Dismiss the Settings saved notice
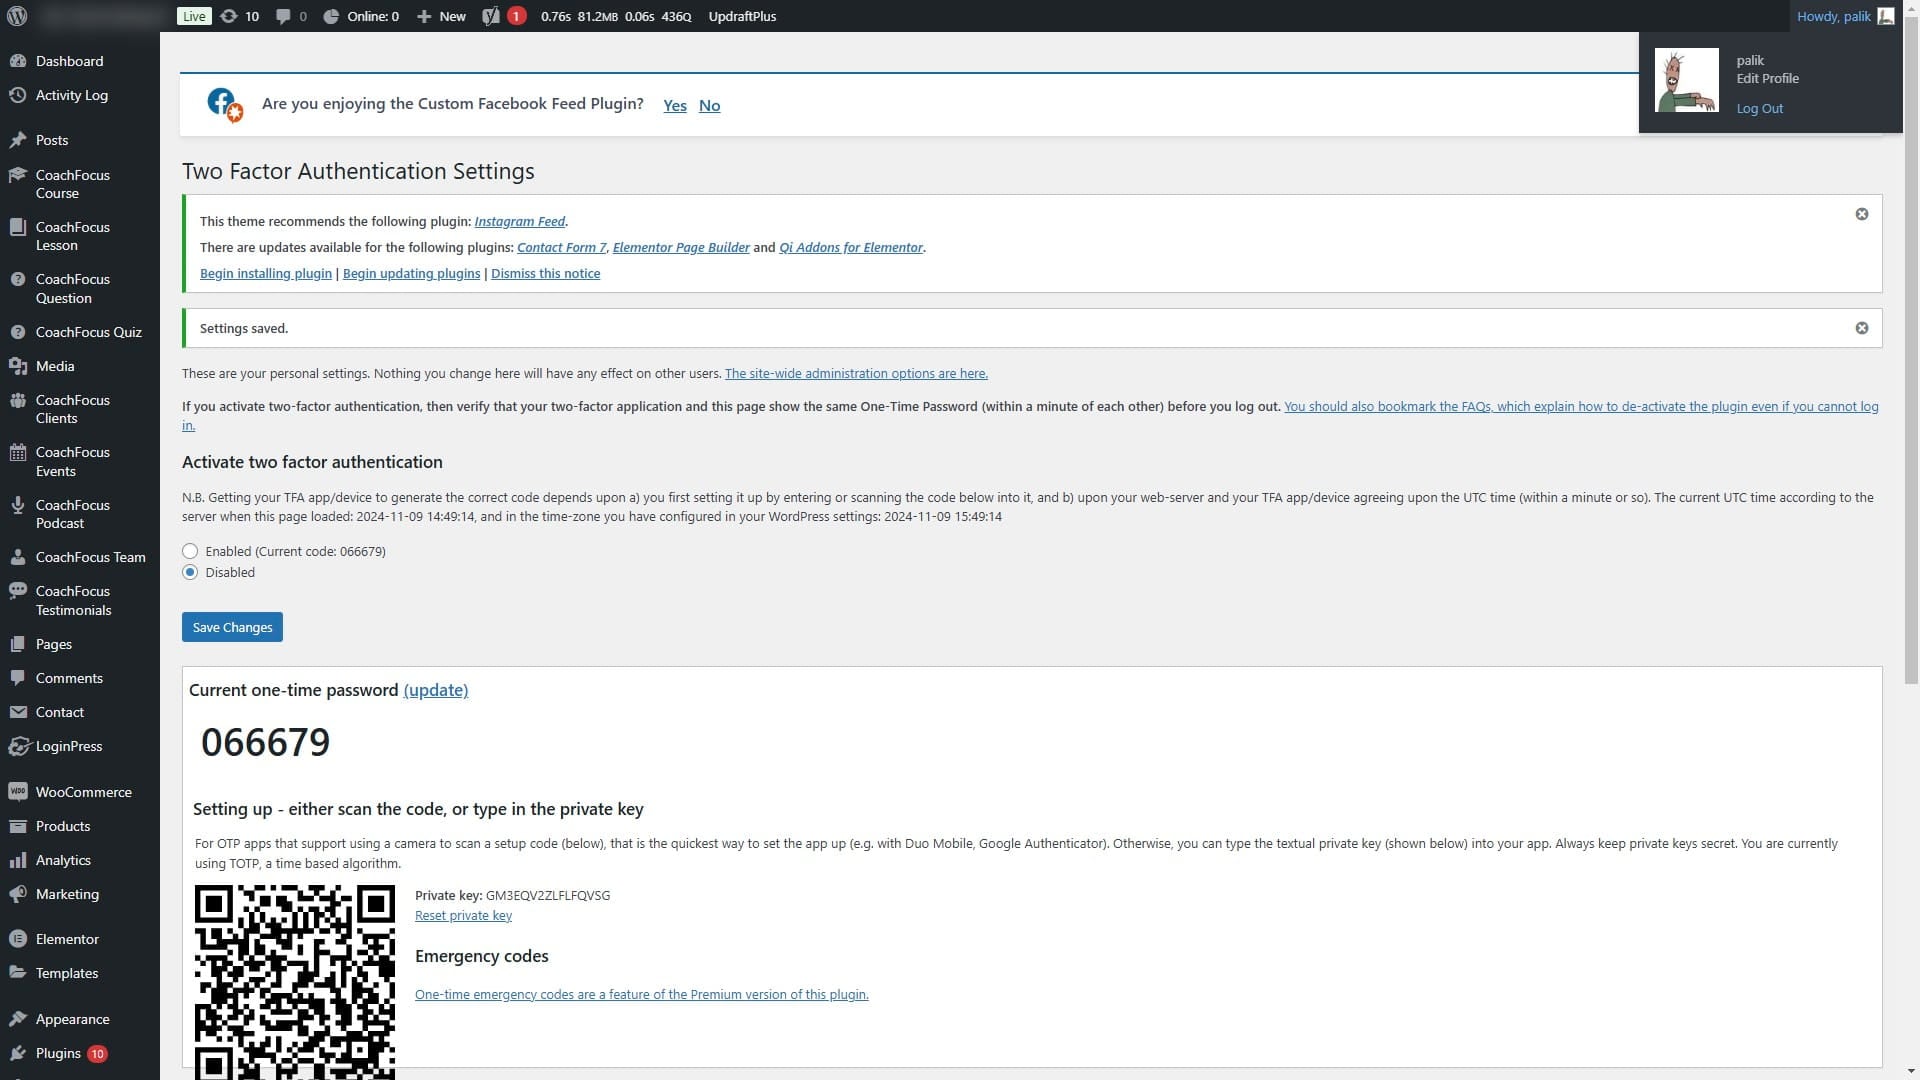Screen dimensions: 1920x1080 [x=1861, y=328]
